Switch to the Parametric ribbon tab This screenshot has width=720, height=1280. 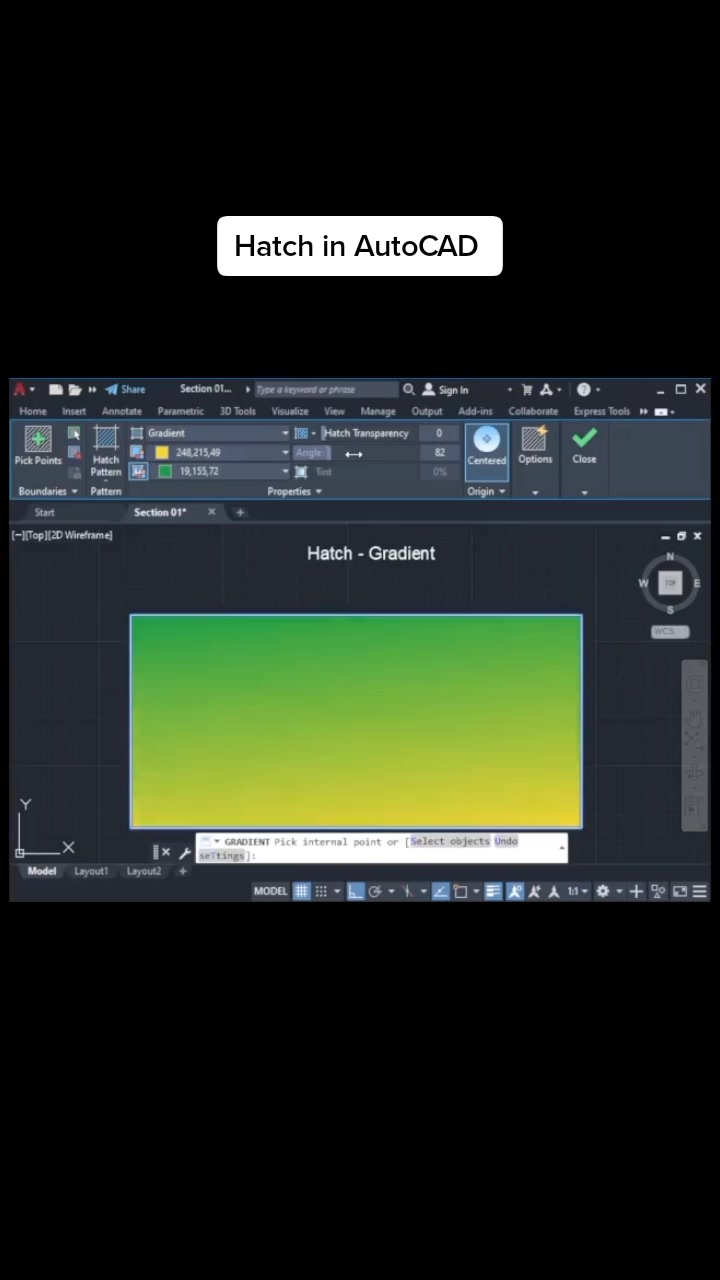point(181,411)
